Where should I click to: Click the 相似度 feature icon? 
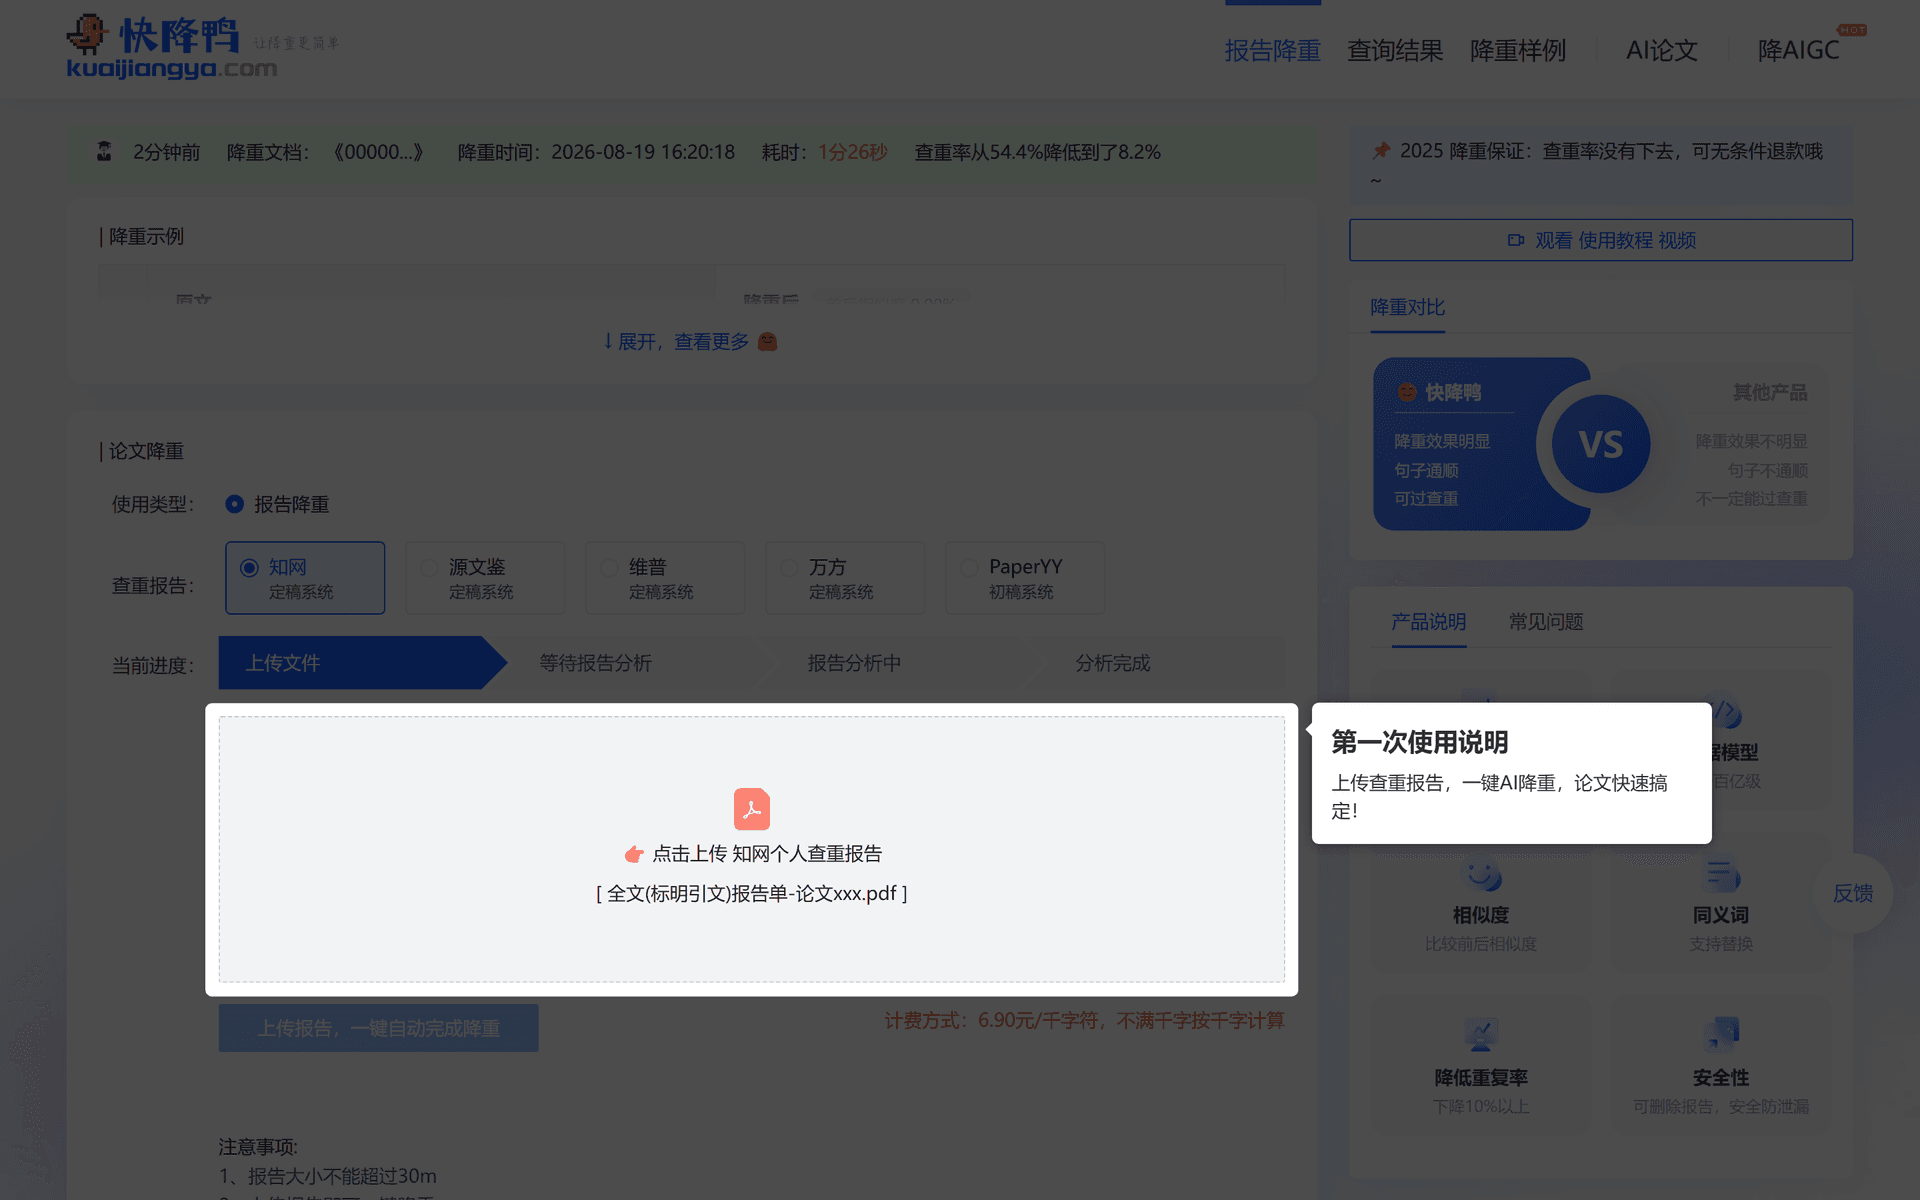tap(1481, 875)
